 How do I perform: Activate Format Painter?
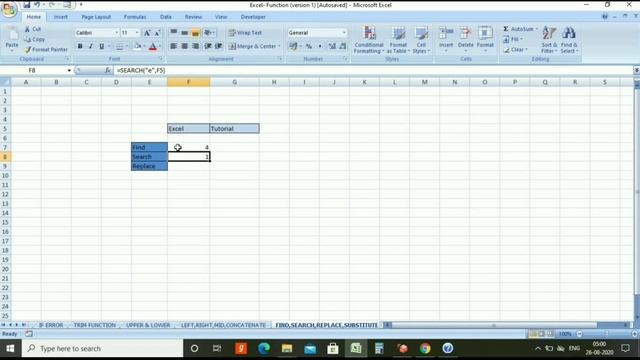tap(46, 49)
